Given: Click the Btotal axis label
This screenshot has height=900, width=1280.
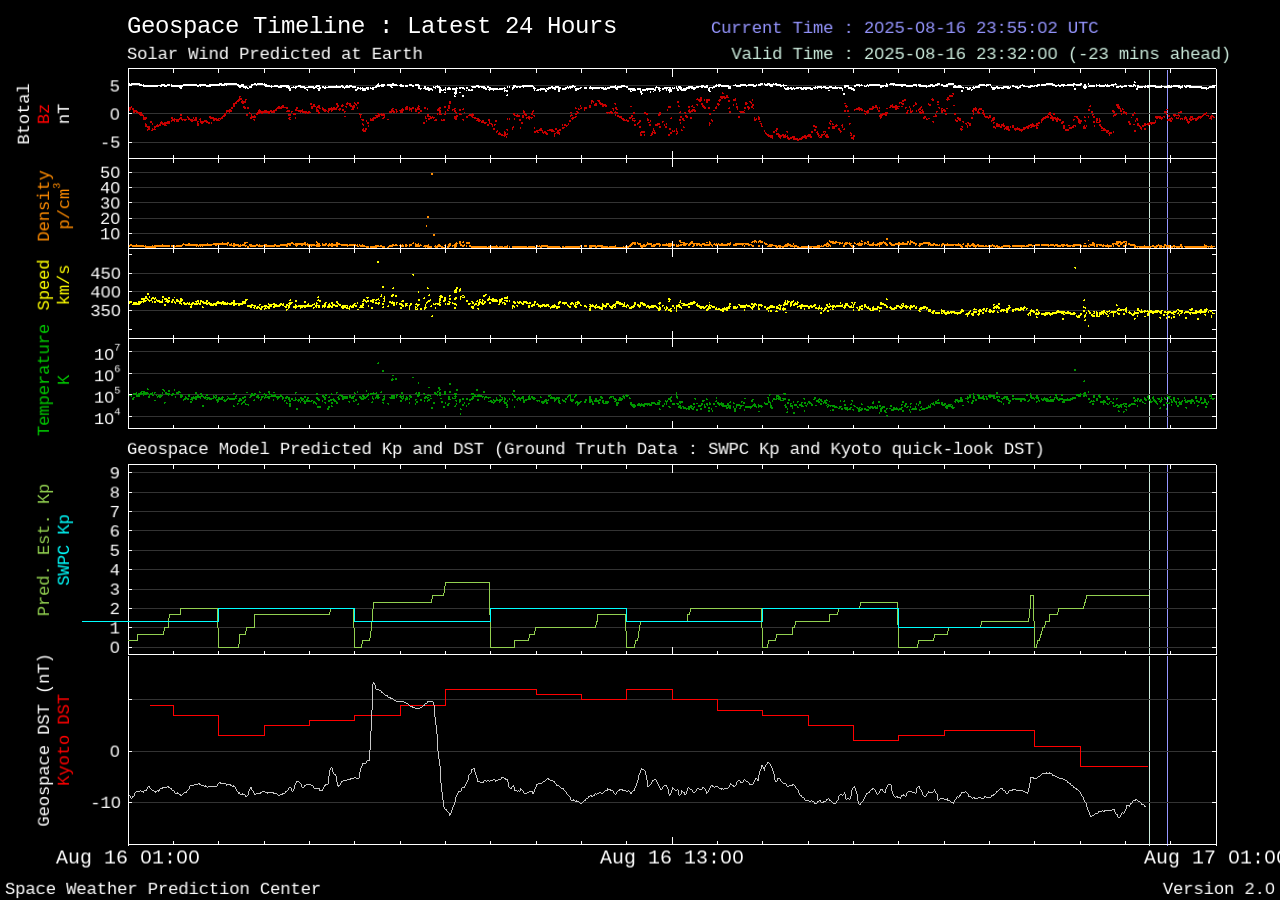Looking at the screenshot, I should coord(24,113).
